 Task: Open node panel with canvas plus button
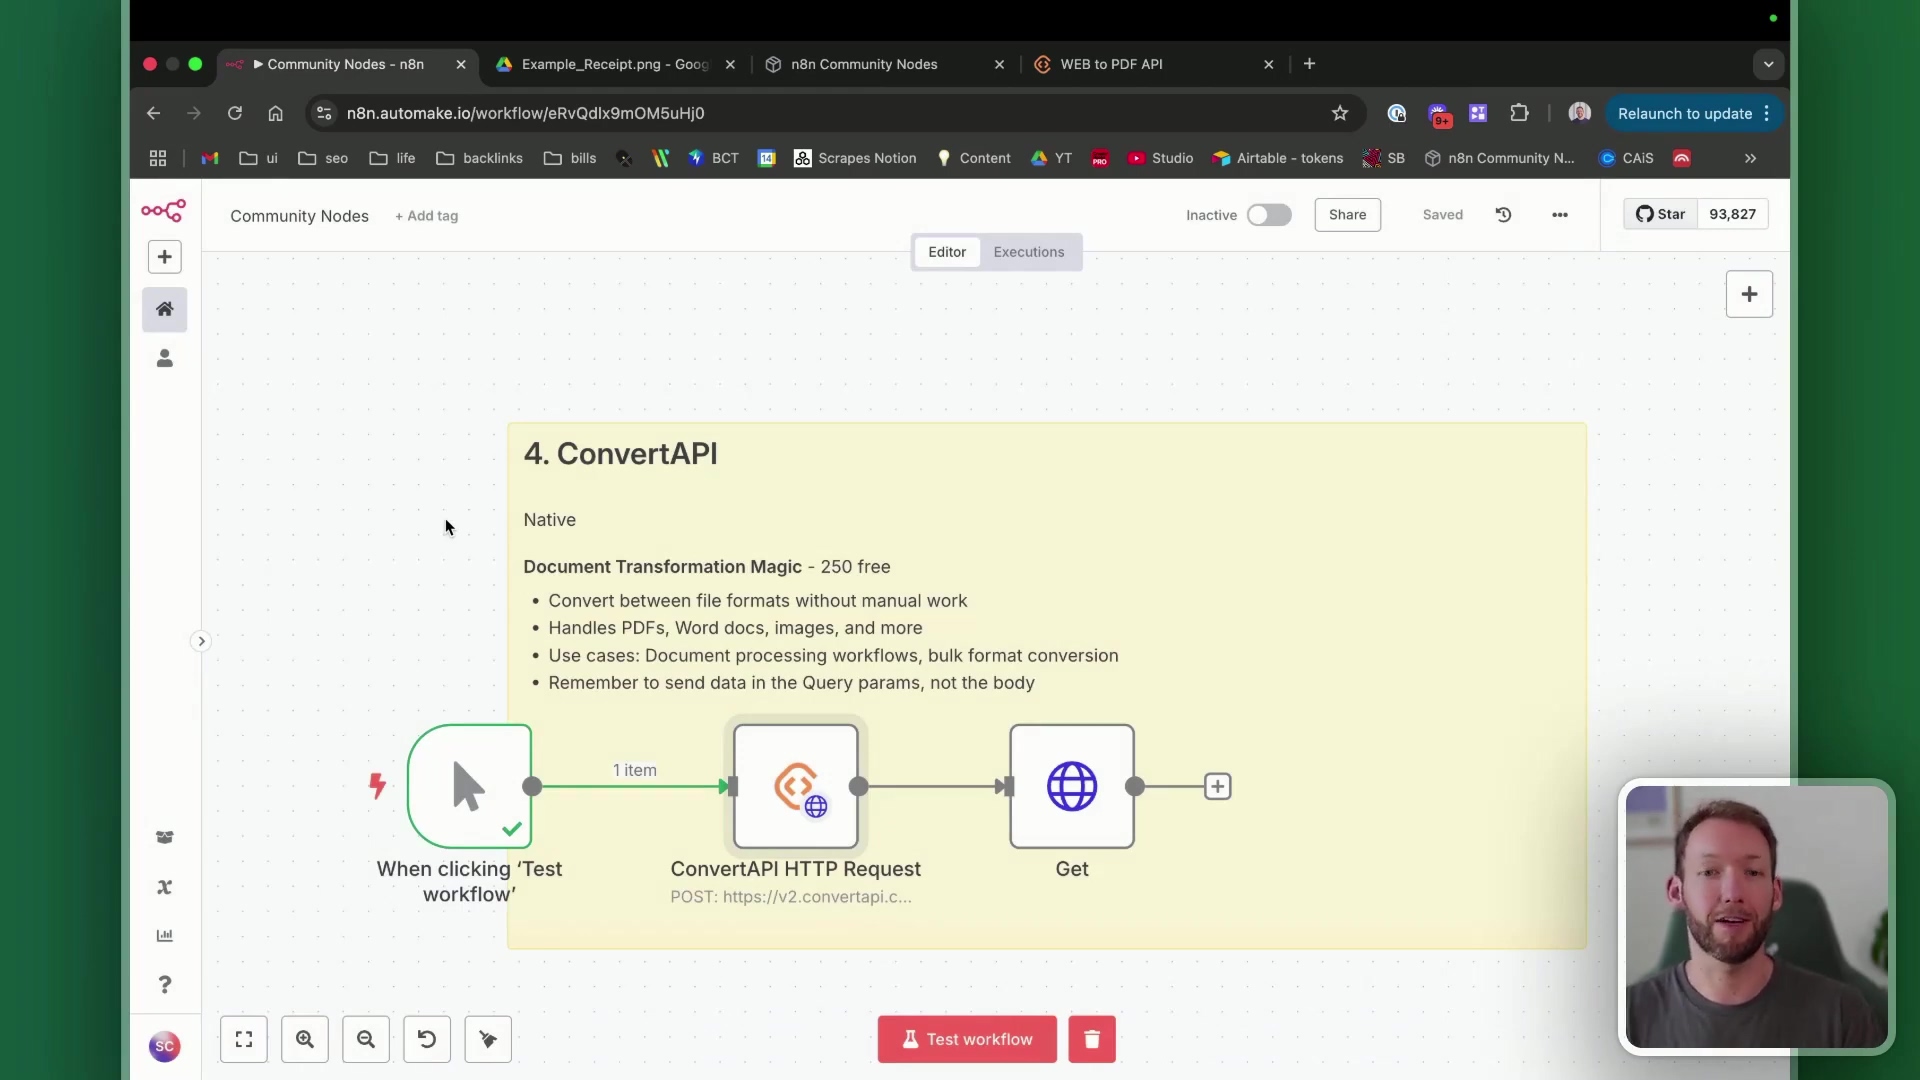click(x=1749, y=294)
